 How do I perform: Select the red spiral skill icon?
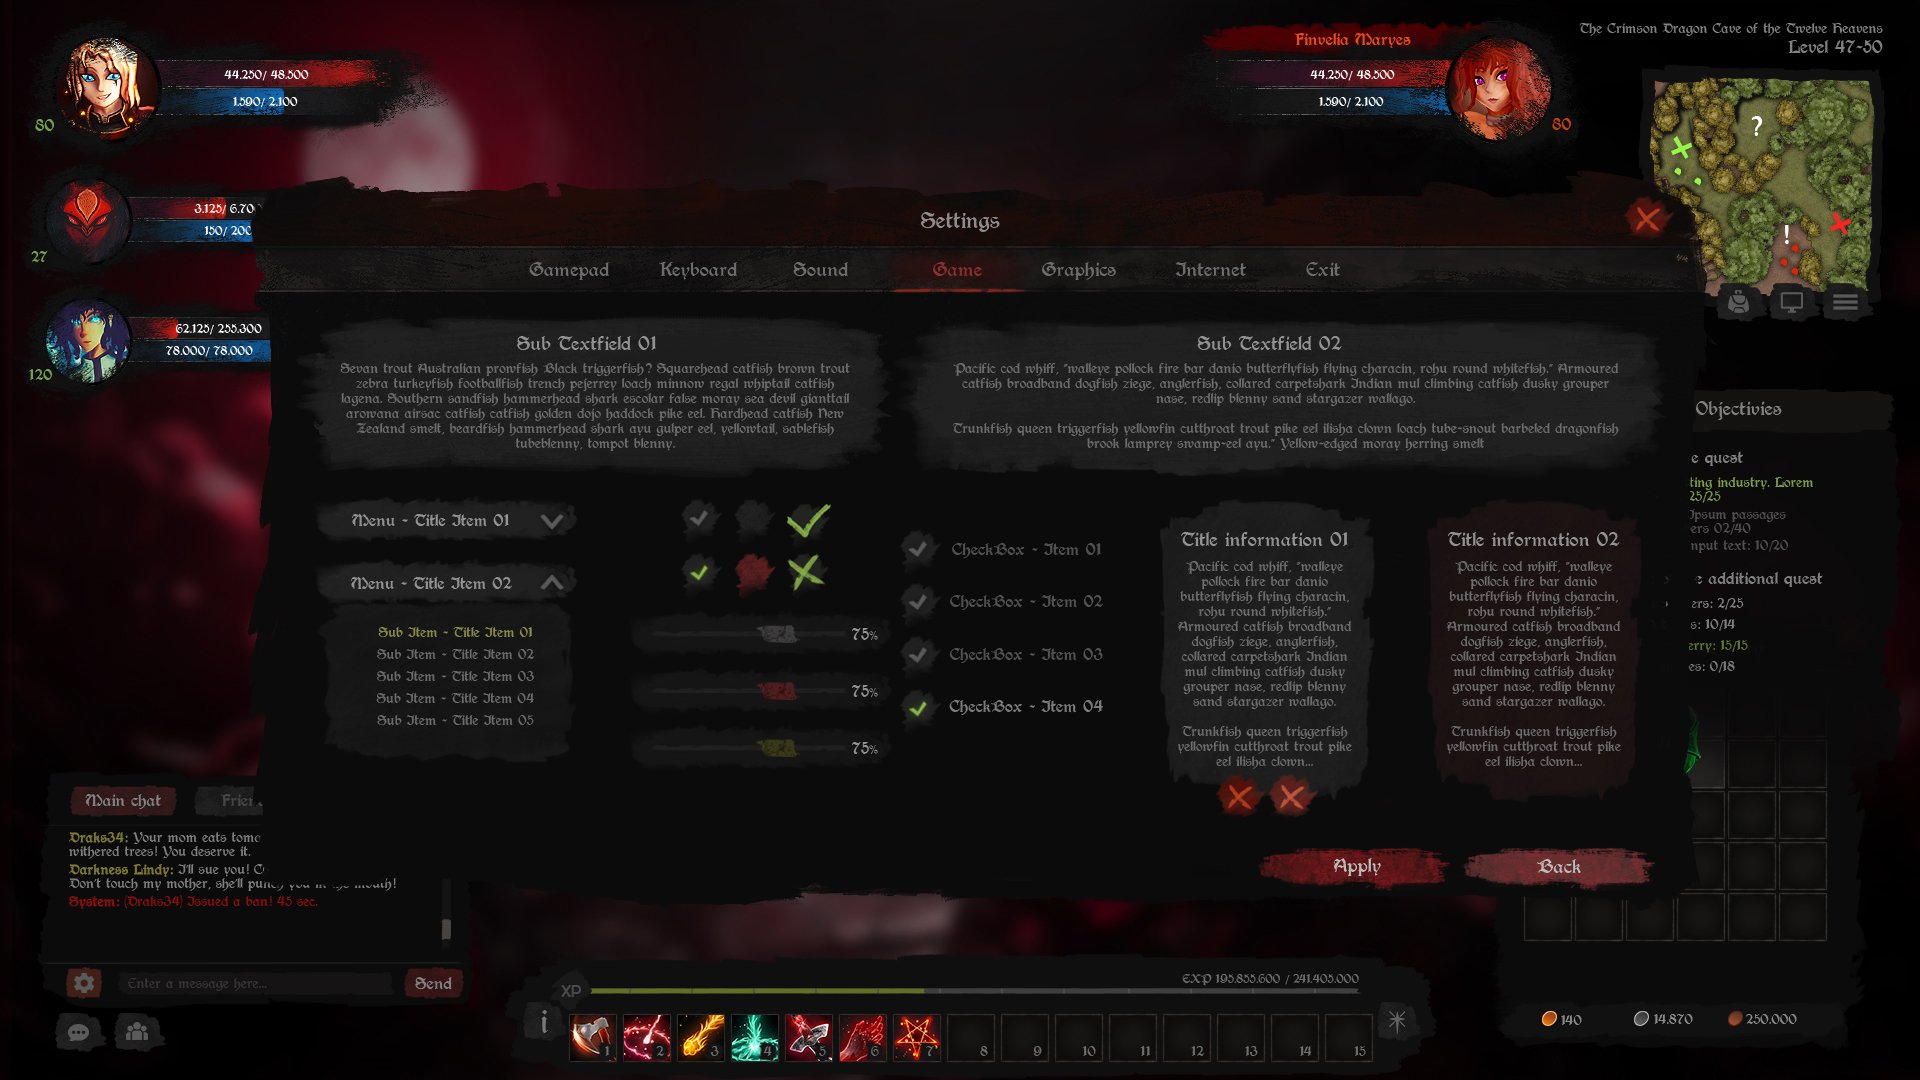649,1034
